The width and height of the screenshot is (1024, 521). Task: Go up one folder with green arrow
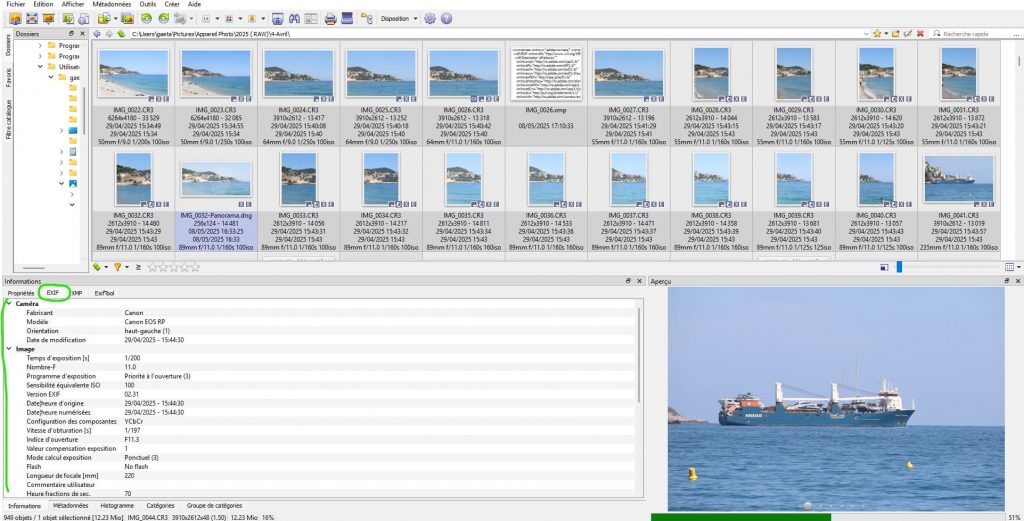point(121,33)
